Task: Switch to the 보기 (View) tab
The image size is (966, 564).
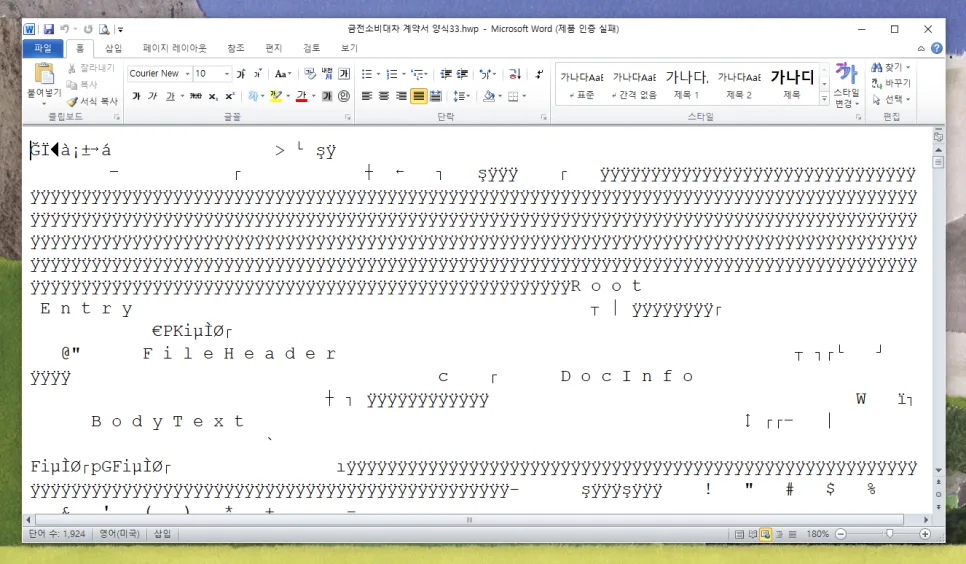Action: coord(349,48)
